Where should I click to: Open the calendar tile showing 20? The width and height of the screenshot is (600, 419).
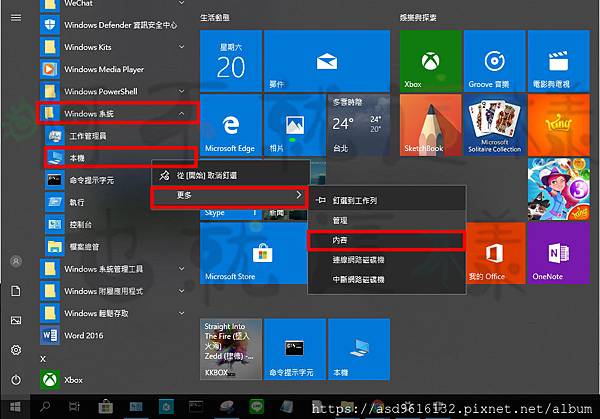coord(231,61)
